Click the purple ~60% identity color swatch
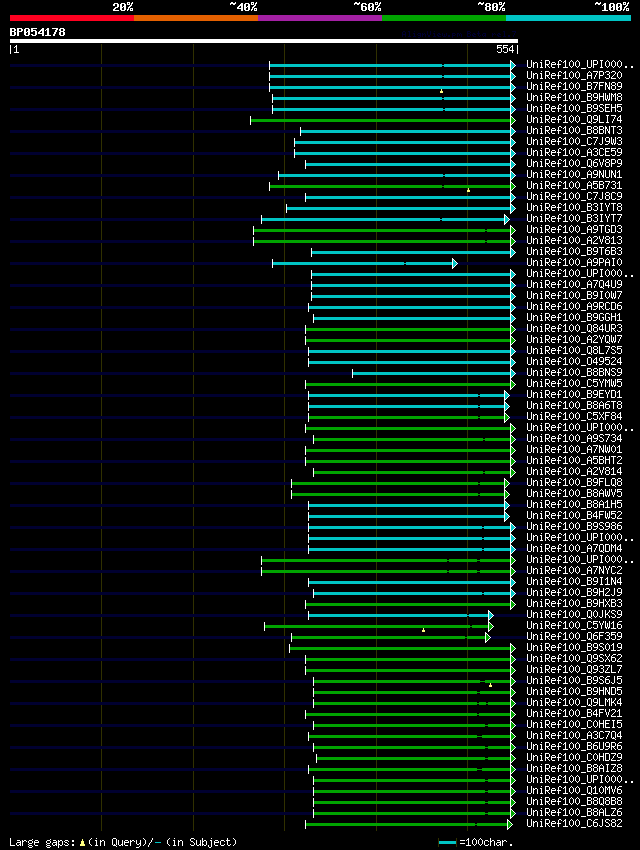 (320, 18)
